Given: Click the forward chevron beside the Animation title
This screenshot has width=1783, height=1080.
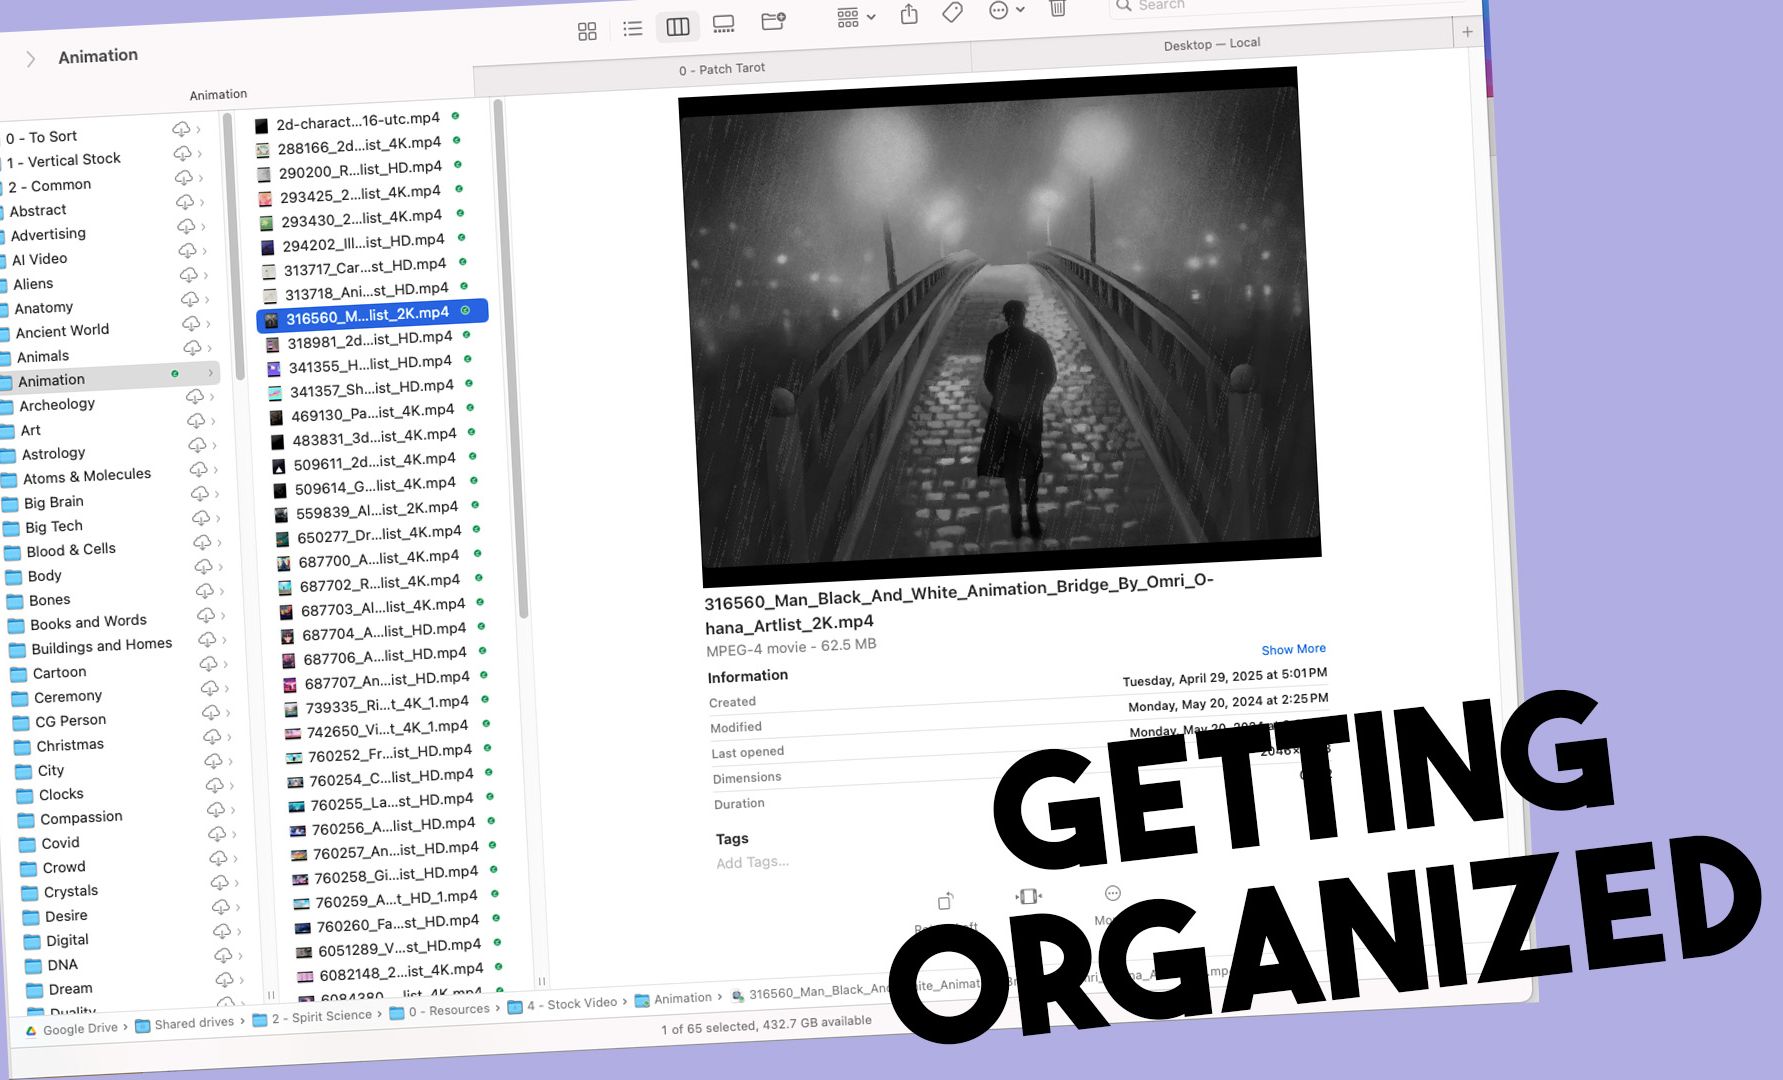Looking at the screenshot, I should click(30, 59).
